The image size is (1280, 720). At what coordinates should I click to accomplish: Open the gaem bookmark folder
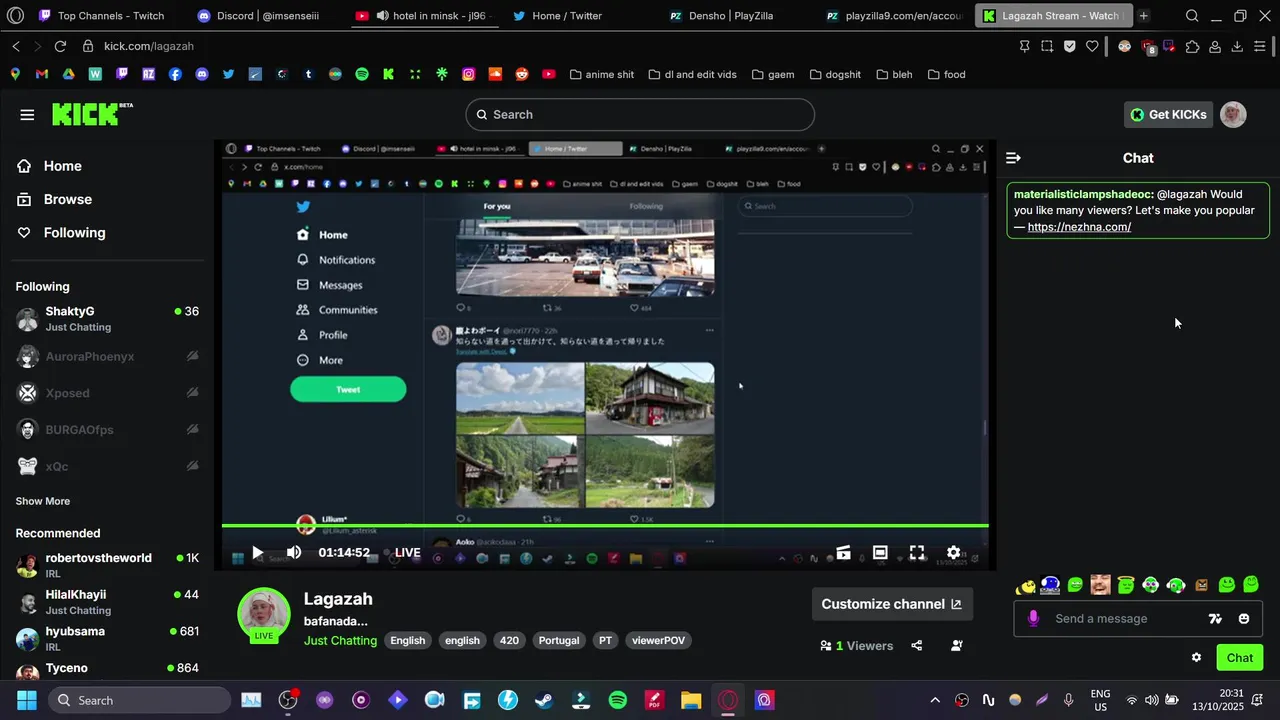[x=773, y=74]
